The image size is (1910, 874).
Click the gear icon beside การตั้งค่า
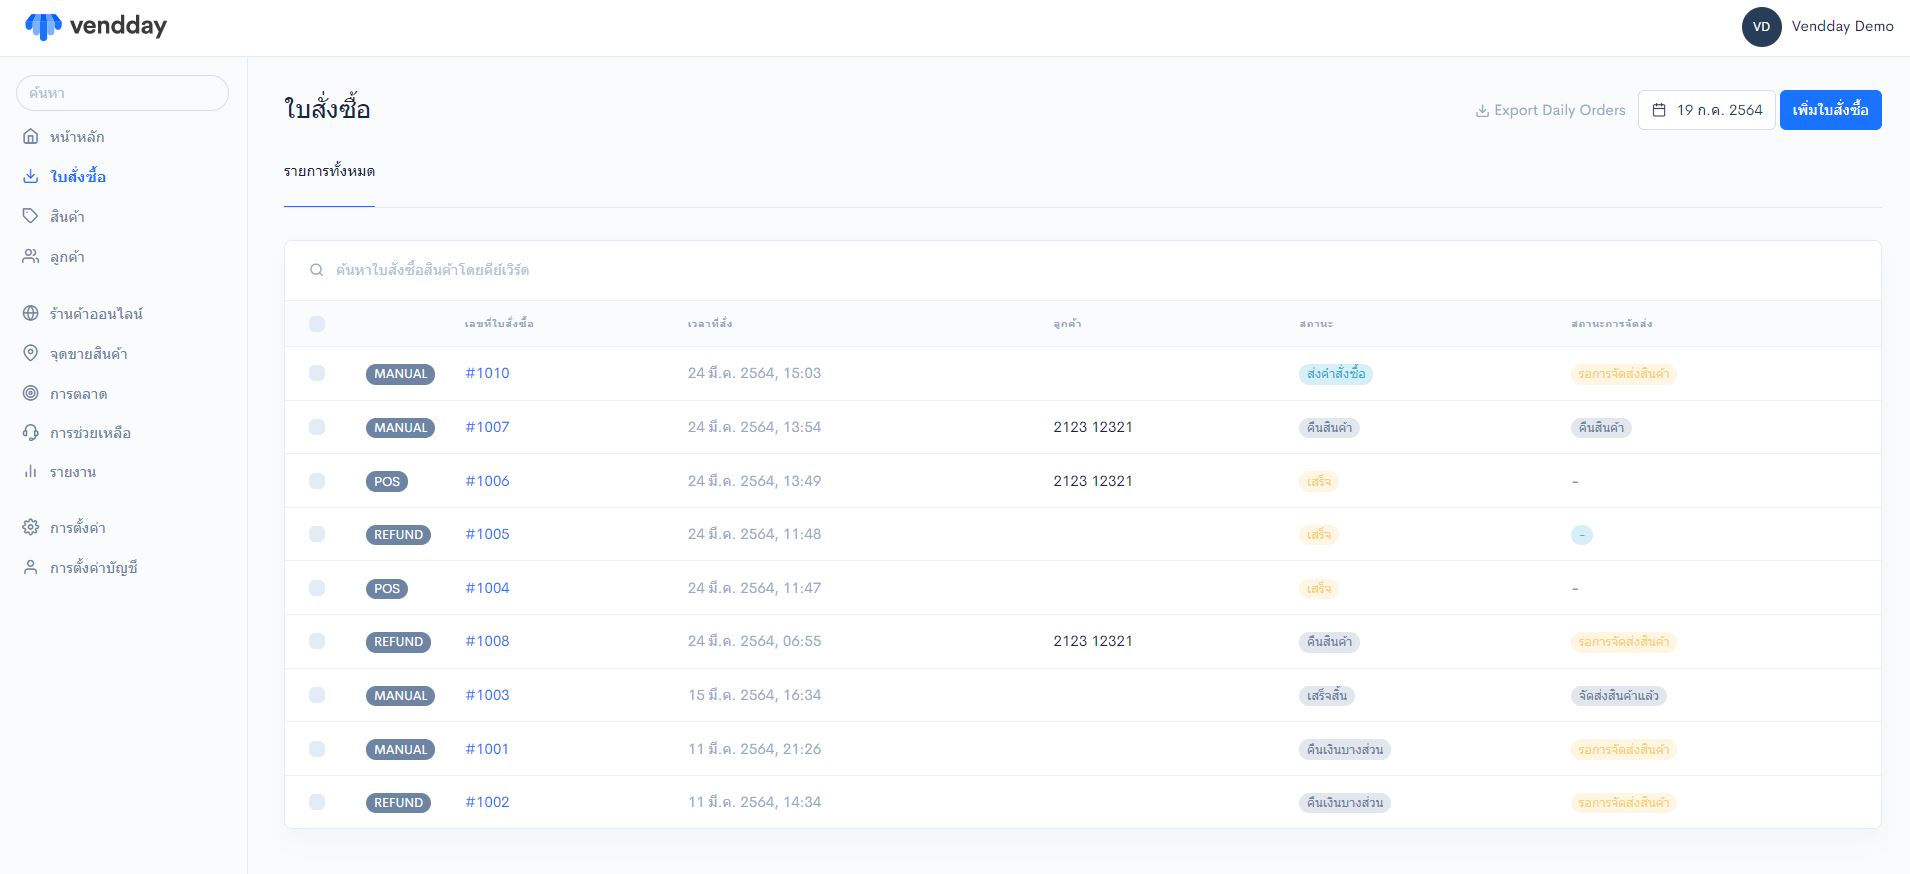[x=31, y=527]
